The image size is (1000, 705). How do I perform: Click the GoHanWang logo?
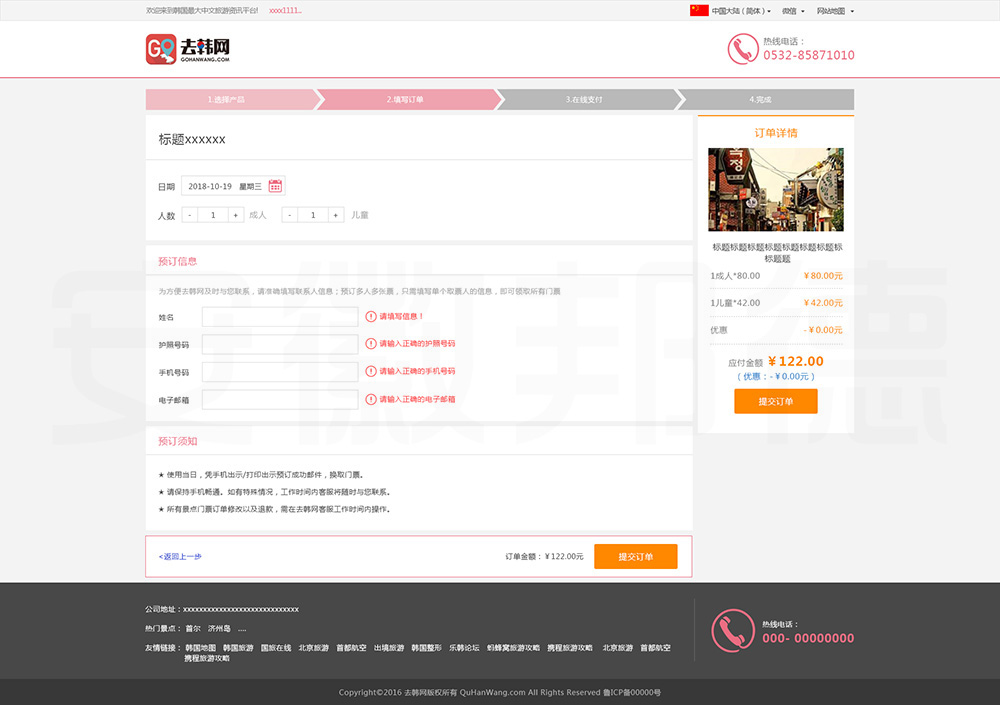pyautogui.click(x=188, y=49)
